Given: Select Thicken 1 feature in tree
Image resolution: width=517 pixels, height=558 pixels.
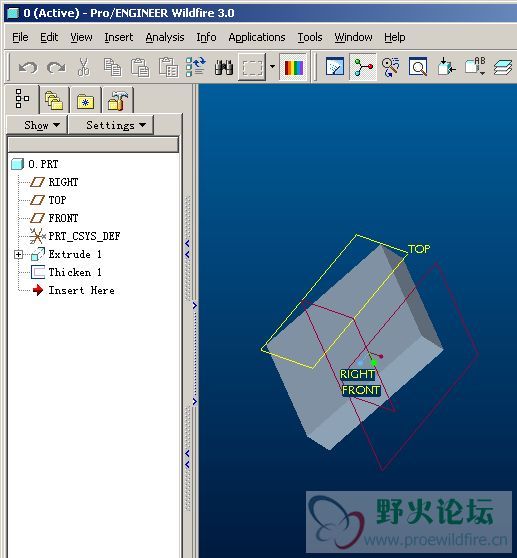Looking at the screenshot, I should (75, 272).
